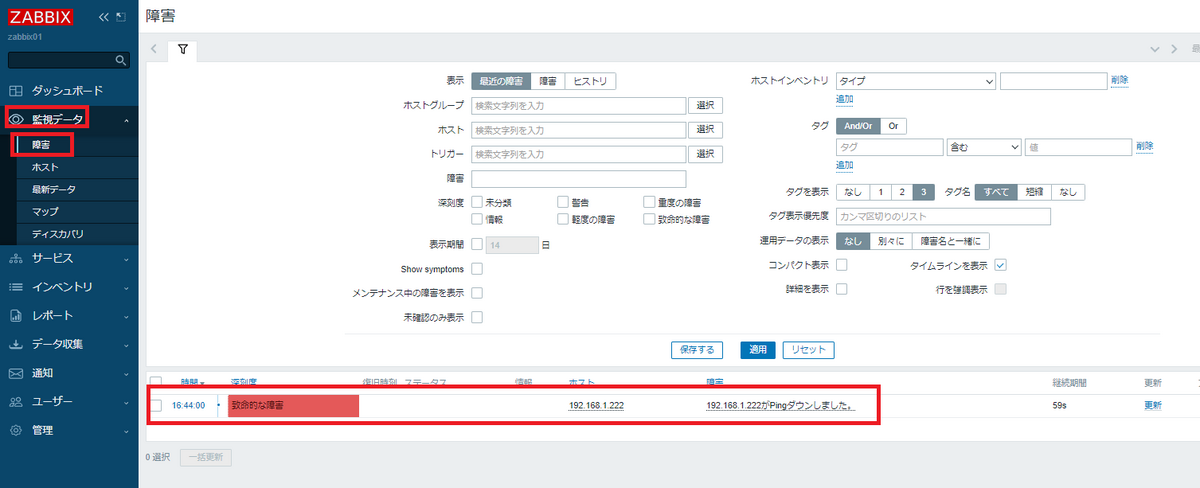Collapse the sidebar with double-chevron icon
The image size is (1200, 488).
click(x=103, y=17)
